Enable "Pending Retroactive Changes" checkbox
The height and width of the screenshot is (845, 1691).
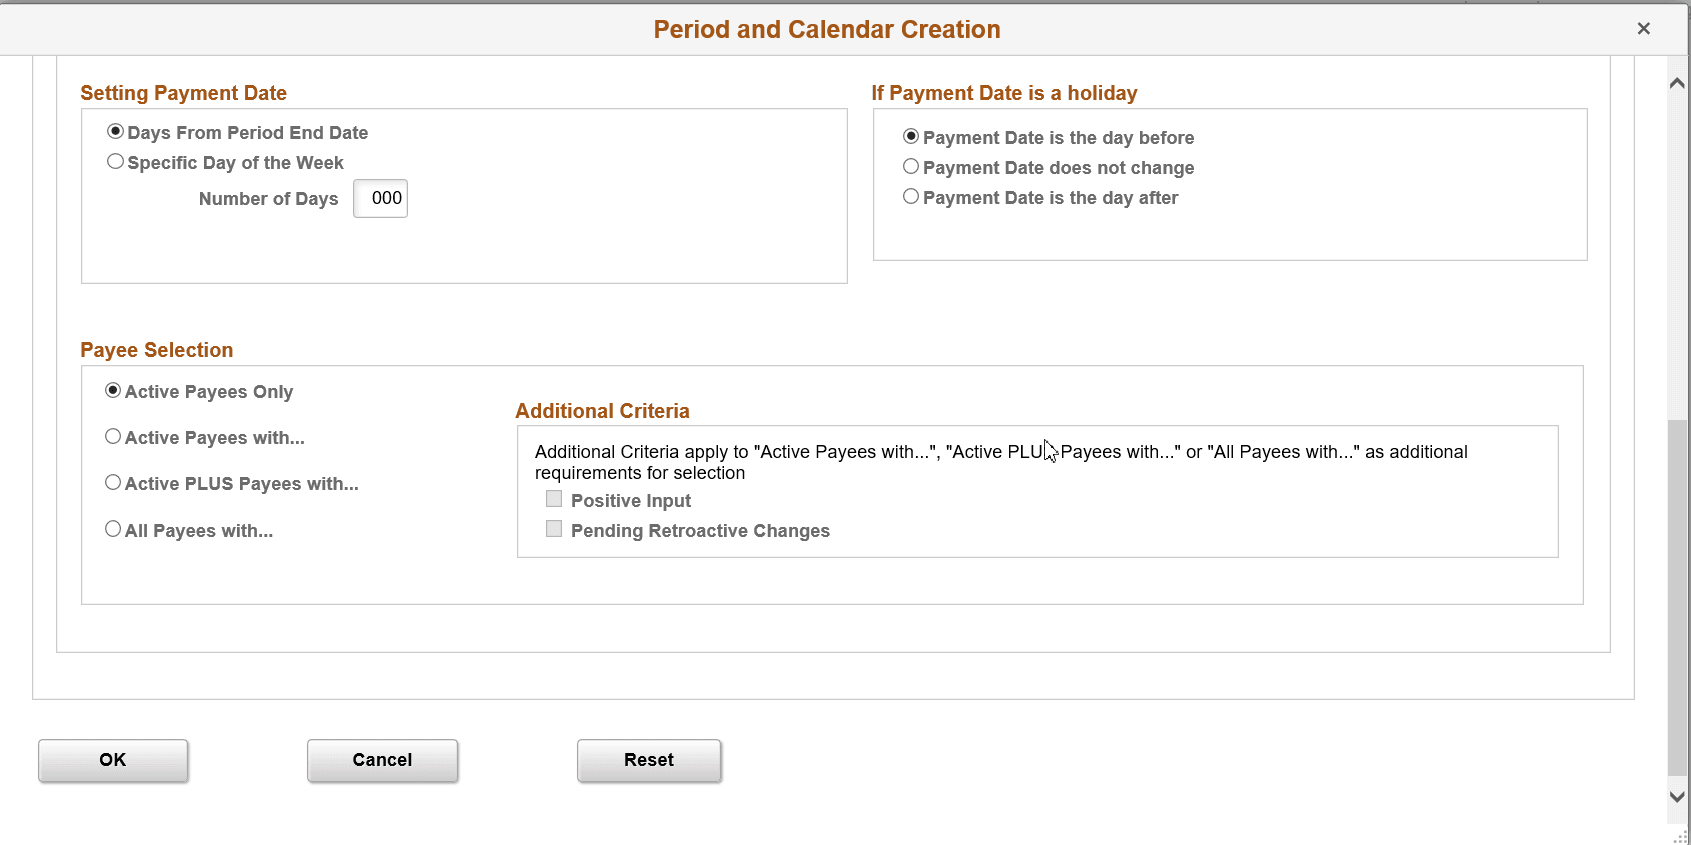(554, 528)
